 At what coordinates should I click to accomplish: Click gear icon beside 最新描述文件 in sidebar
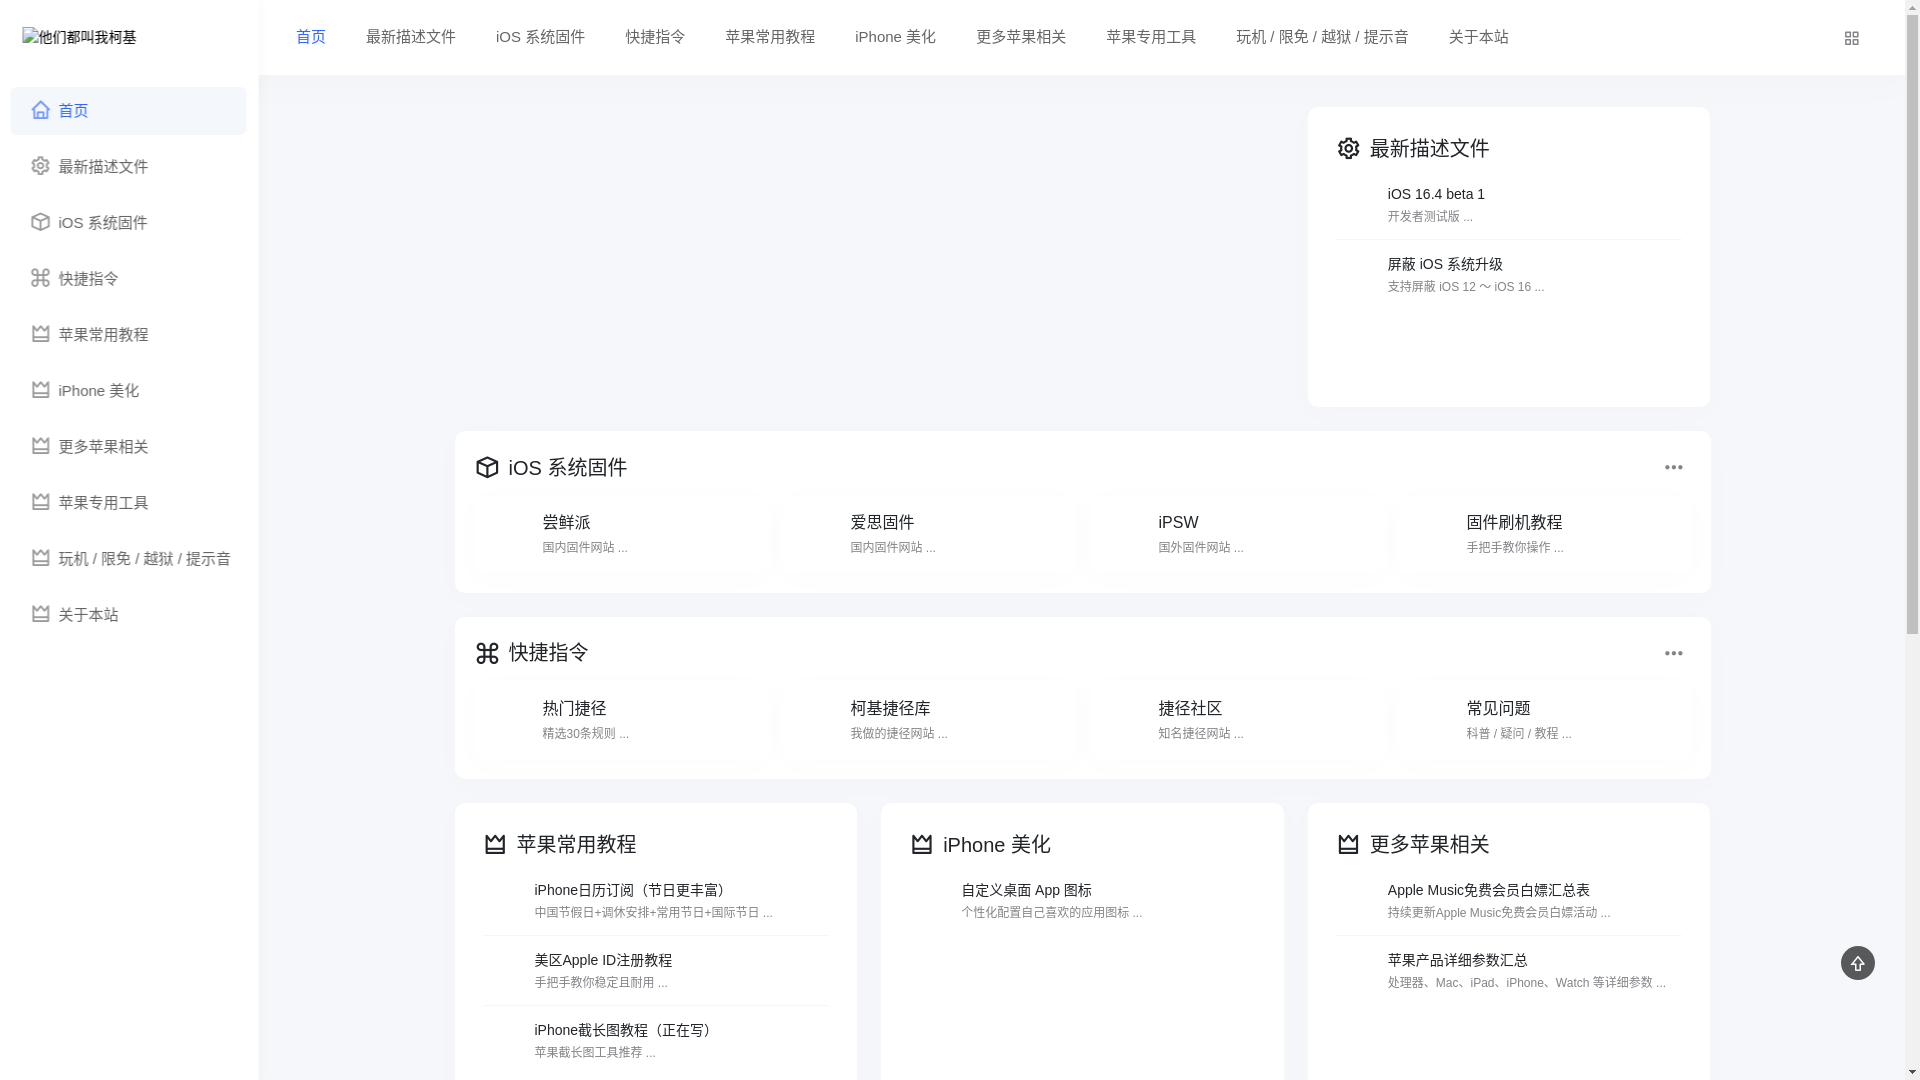[x=40, y=166]
